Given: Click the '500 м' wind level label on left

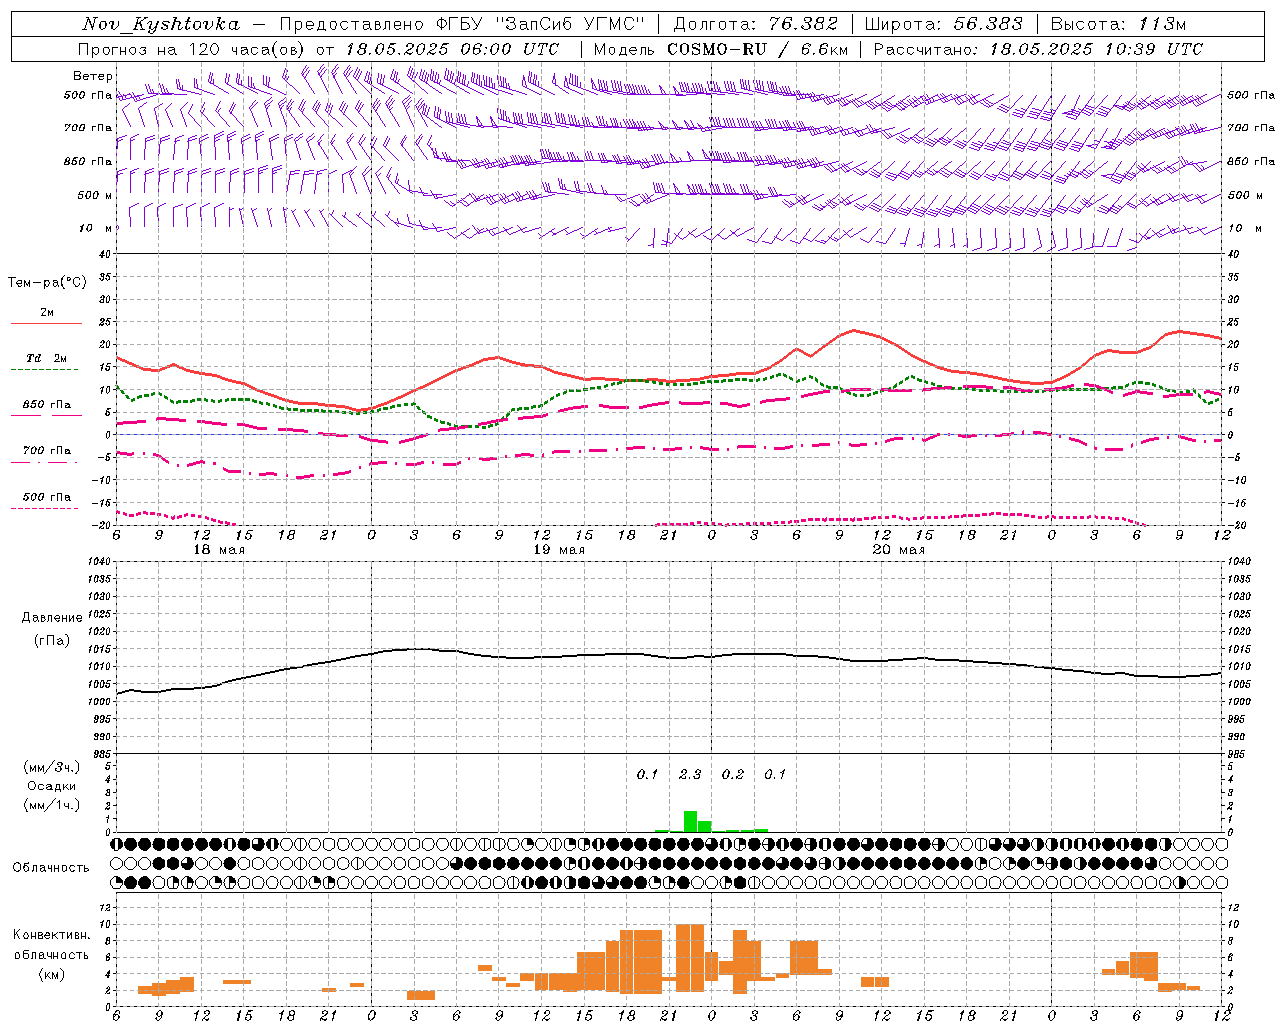Looking at the screenshot, I should click(x=95, y=195).
